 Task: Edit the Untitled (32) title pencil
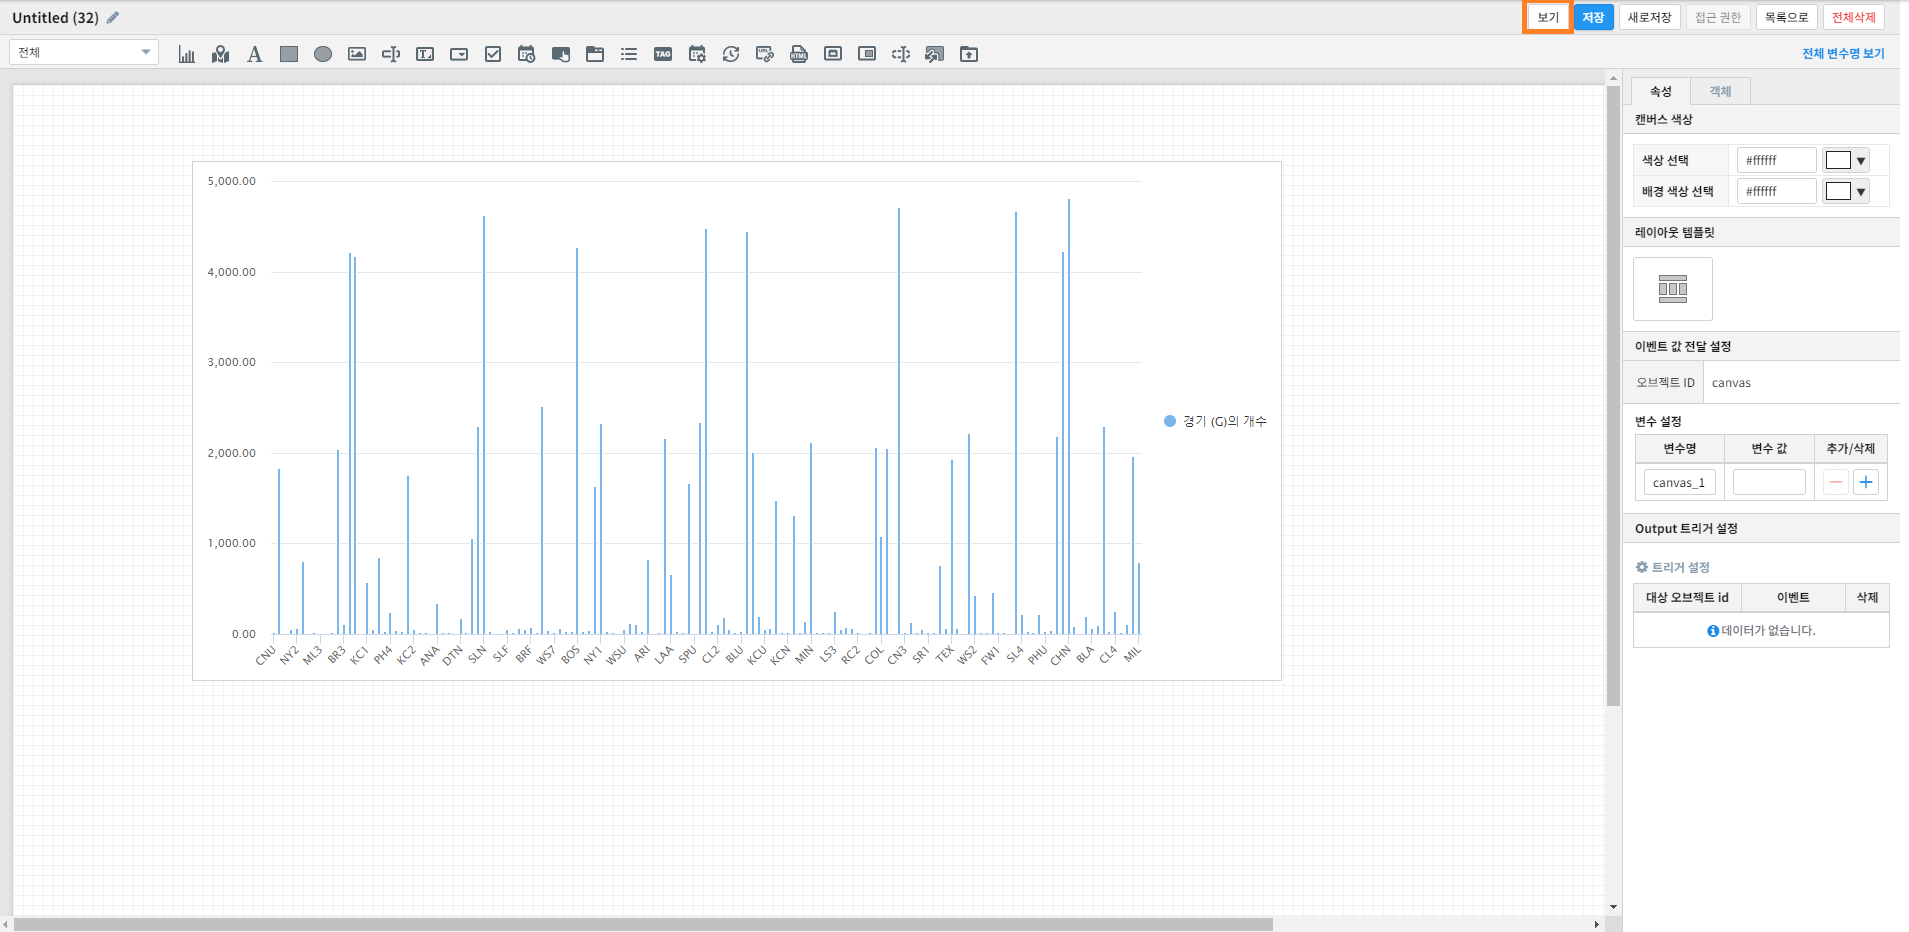[113, 17]
